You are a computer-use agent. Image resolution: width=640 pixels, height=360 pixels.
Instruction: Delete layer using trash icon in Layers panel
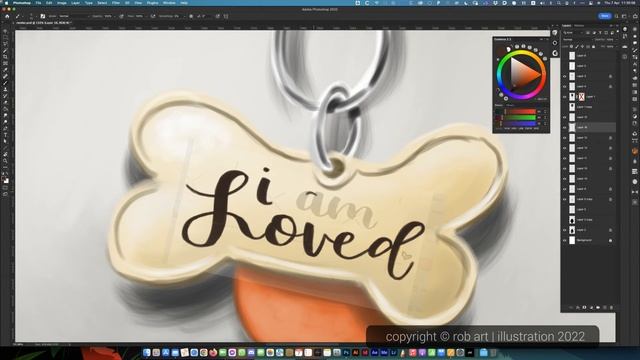pyautogui.click(x=611, y=307)
